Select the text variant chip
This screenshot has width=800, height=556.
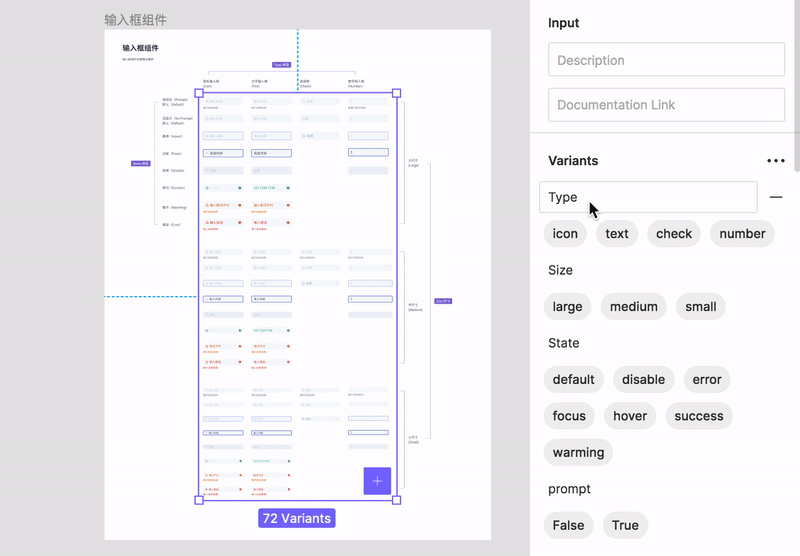point(617,234)
